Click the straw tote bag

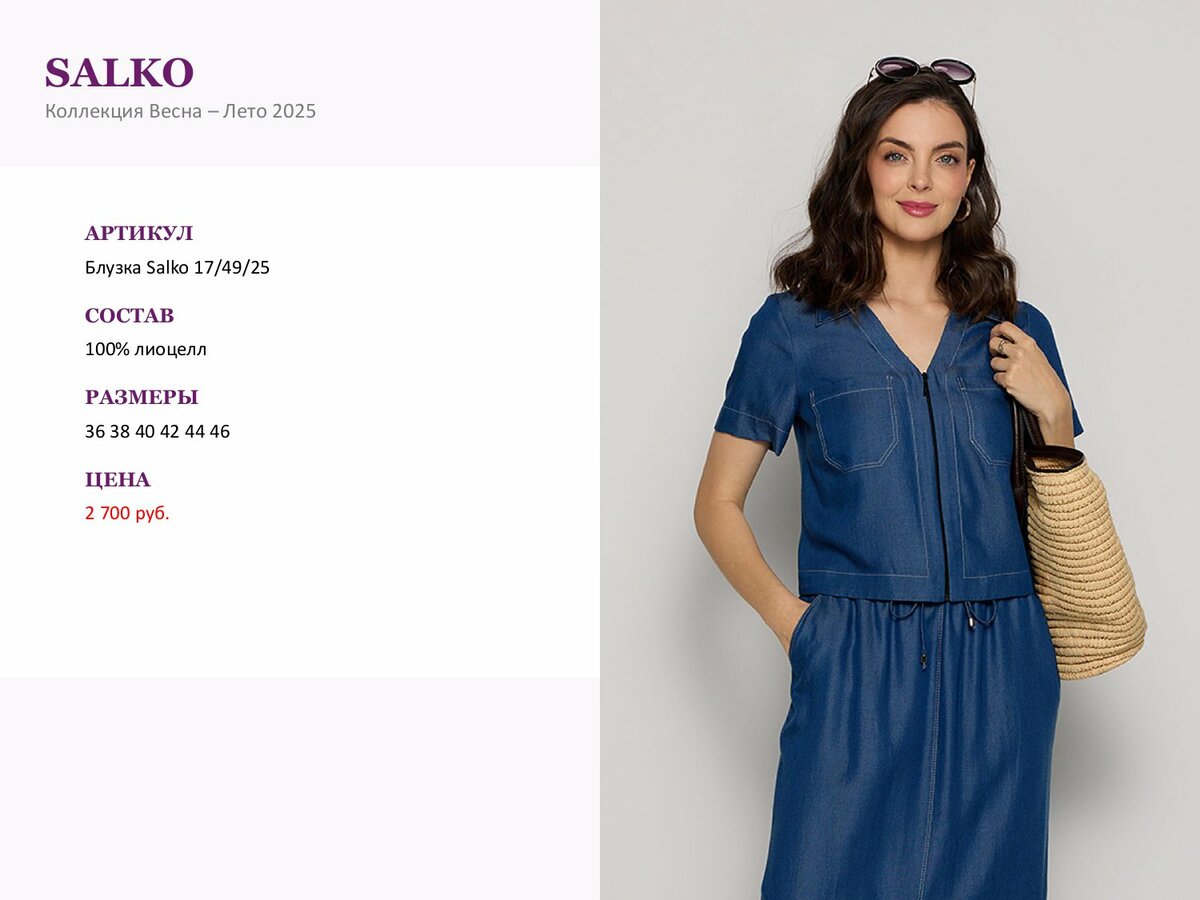(x=1083, y=560)
